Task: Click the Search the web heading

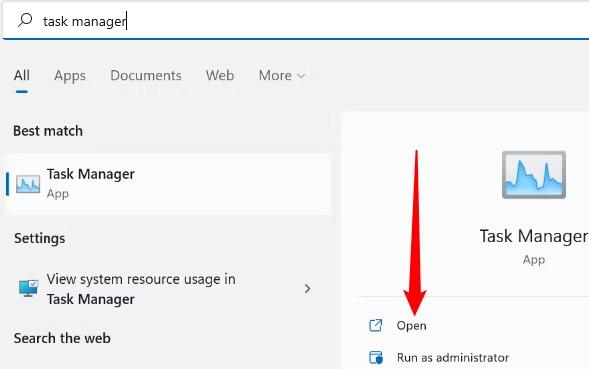Action: [62, 338]
